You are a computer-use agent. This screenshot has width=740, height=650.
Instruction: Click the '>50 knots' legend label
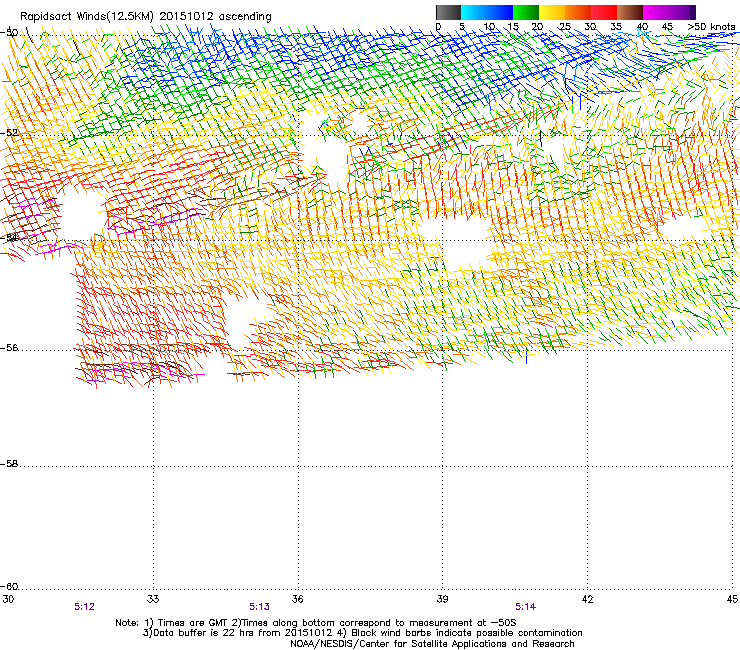(x=711, y=27)
